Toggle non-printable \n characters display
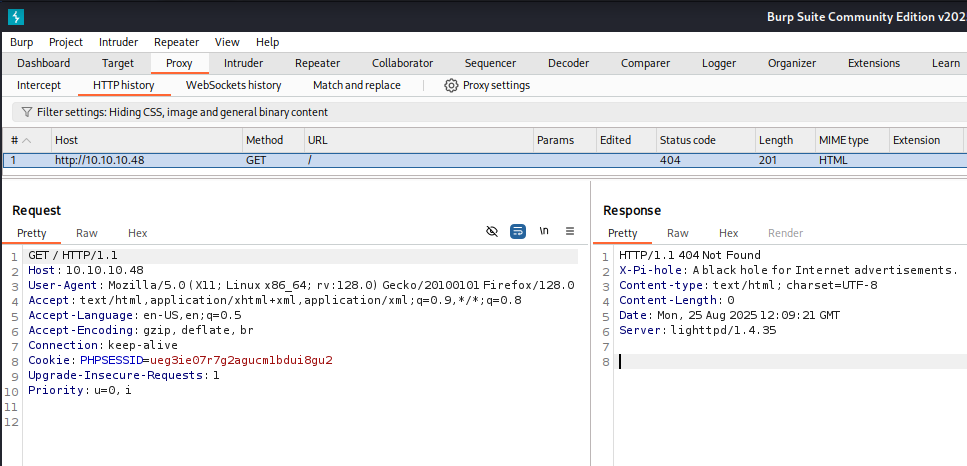 [x=544, y=231]
